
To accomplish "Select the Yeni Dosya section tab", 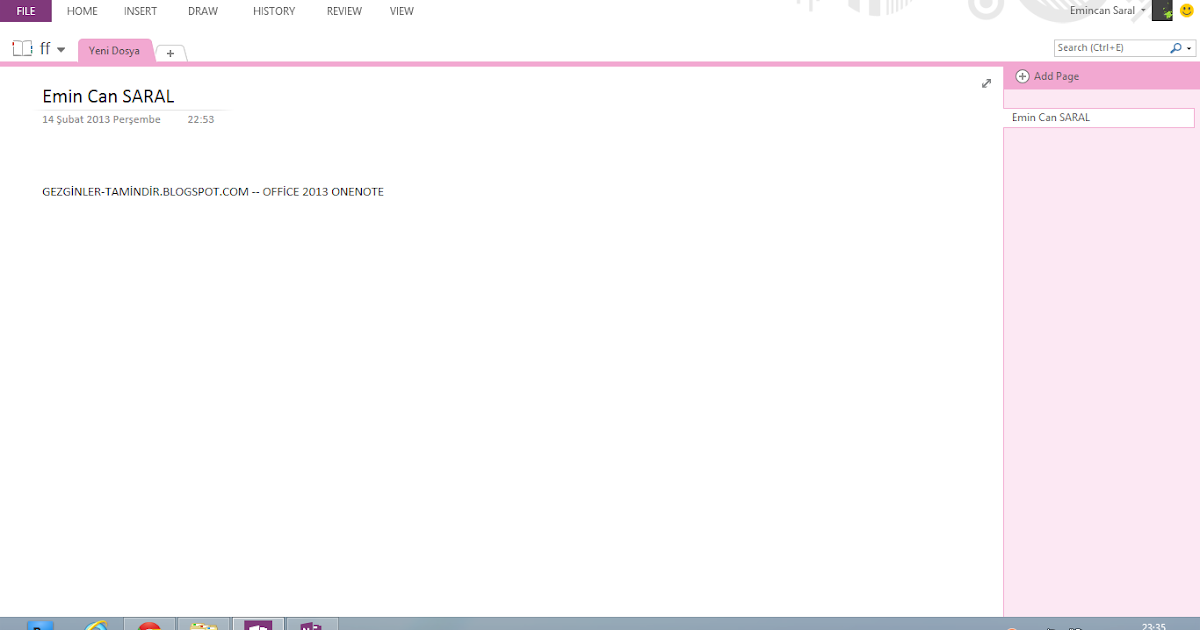I will point(115,50).
